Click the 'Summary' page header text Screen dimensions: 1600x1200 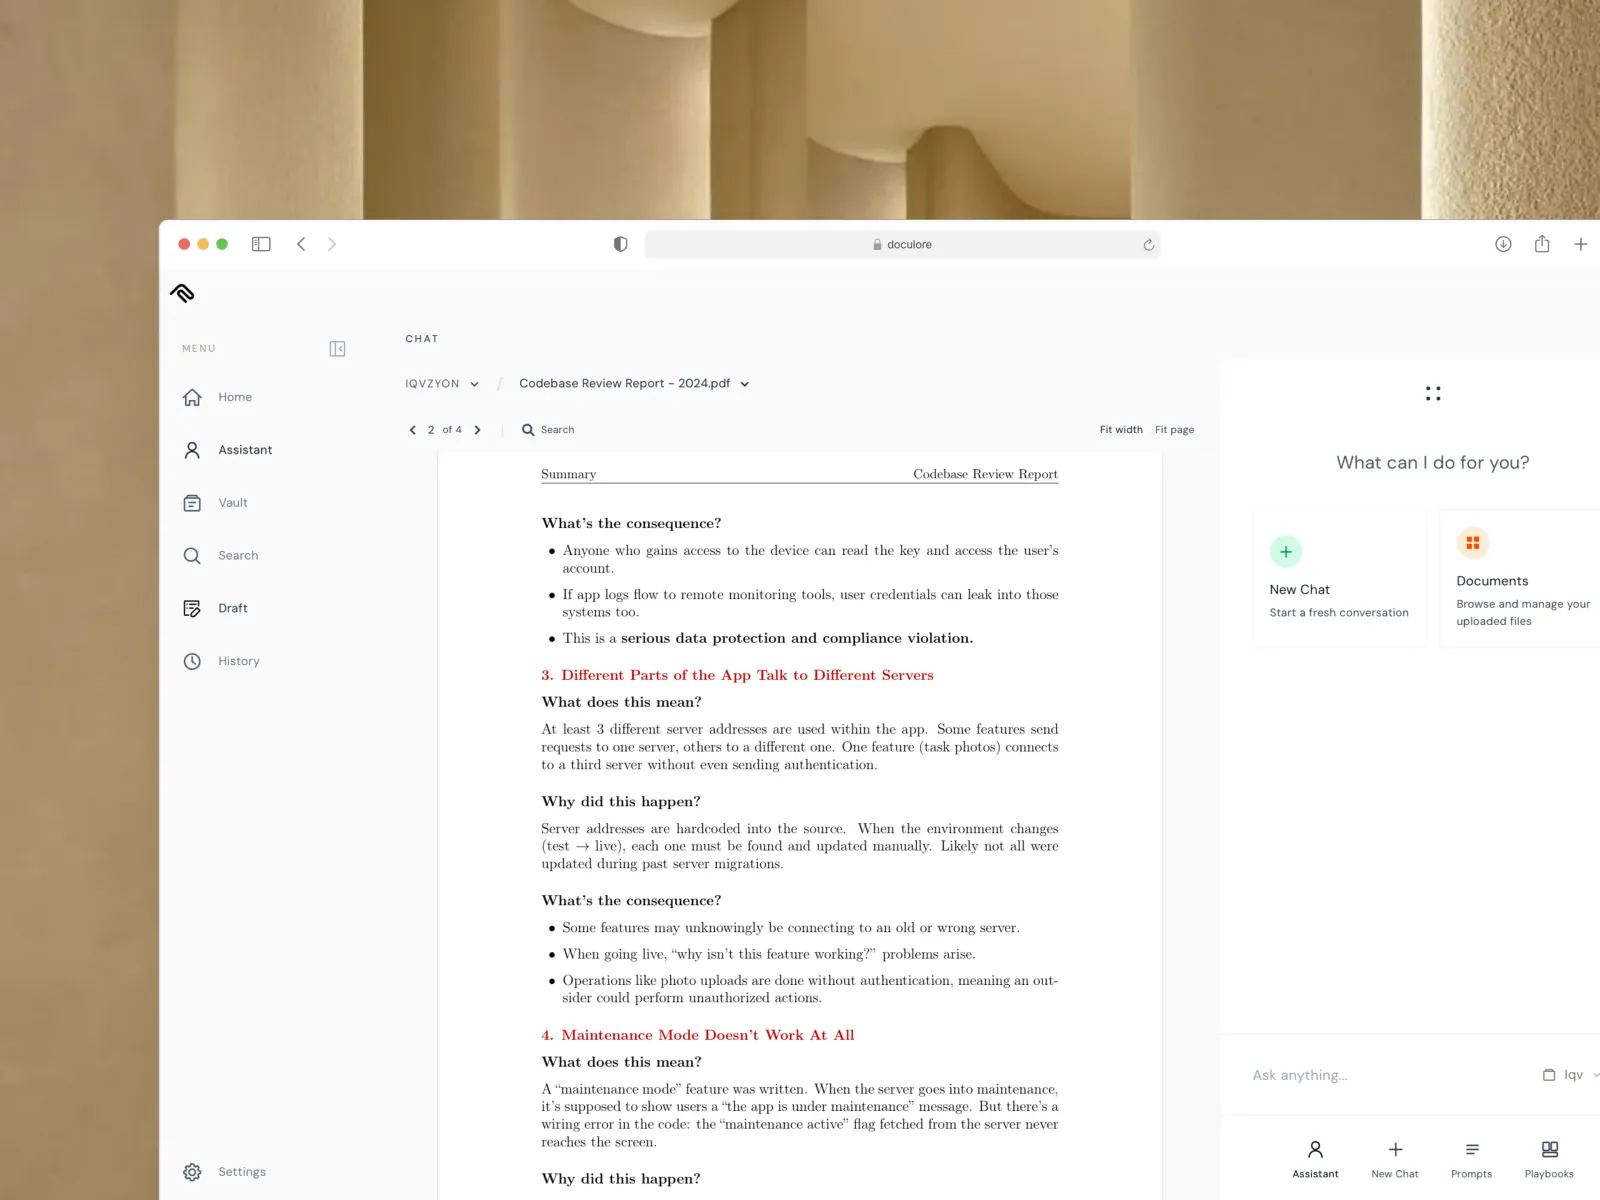point(568,474)
